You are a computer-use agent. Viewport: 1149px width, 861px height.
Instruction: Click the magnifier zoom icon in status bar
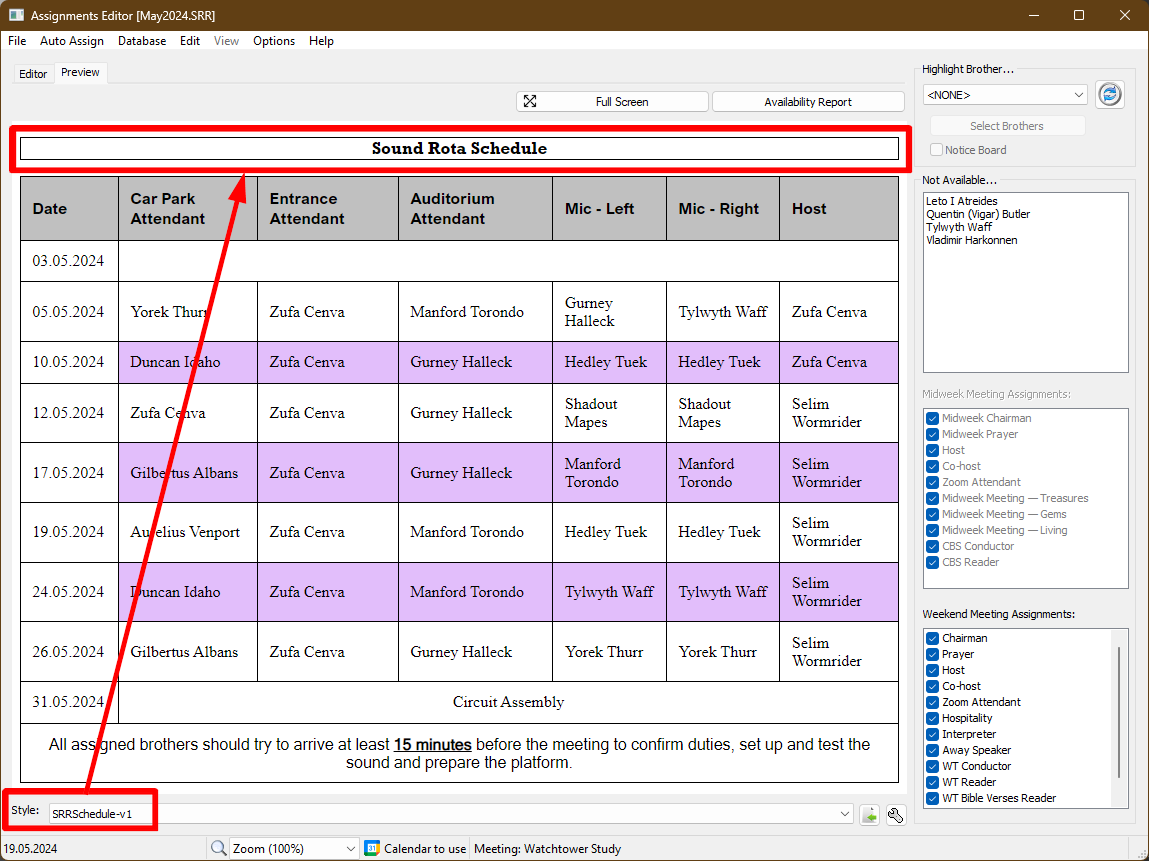click(x=218, y=849)
